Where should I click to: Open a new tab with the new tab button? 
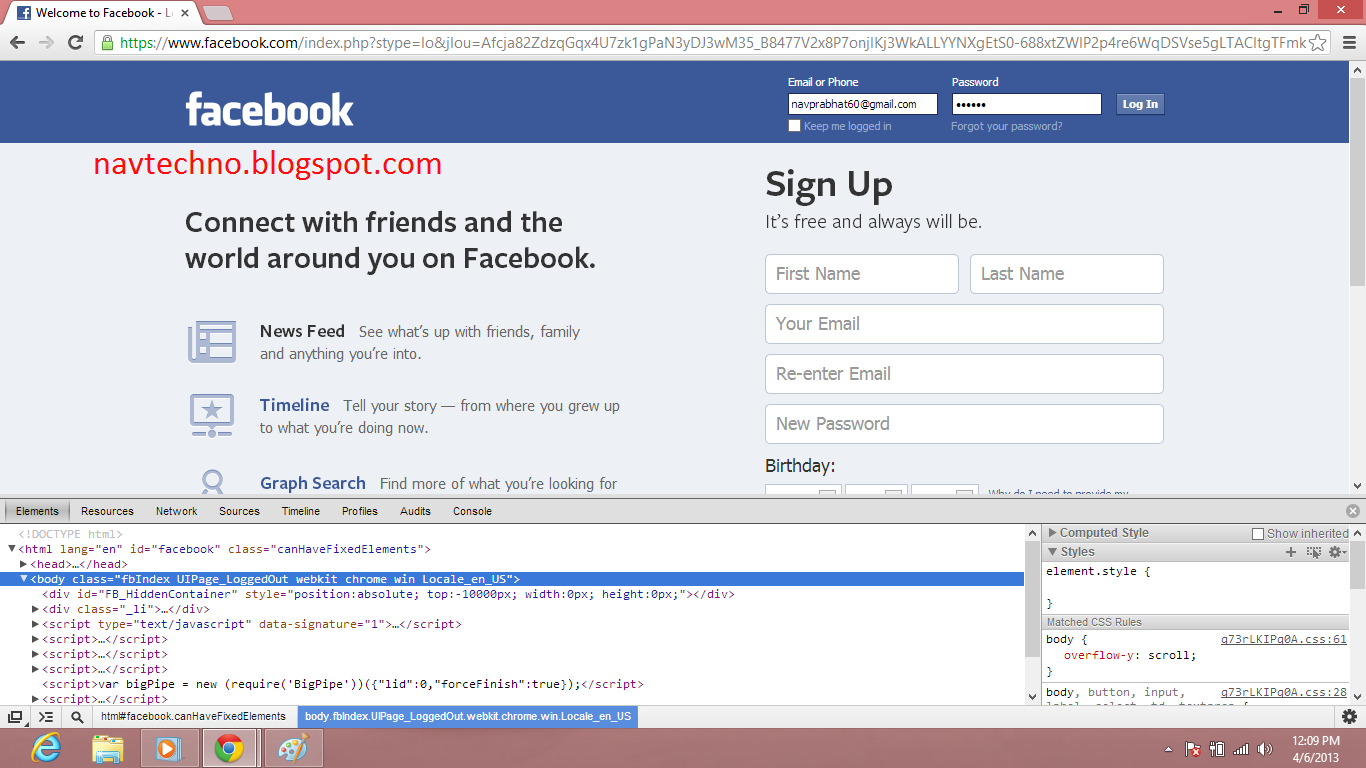(218, 13)
